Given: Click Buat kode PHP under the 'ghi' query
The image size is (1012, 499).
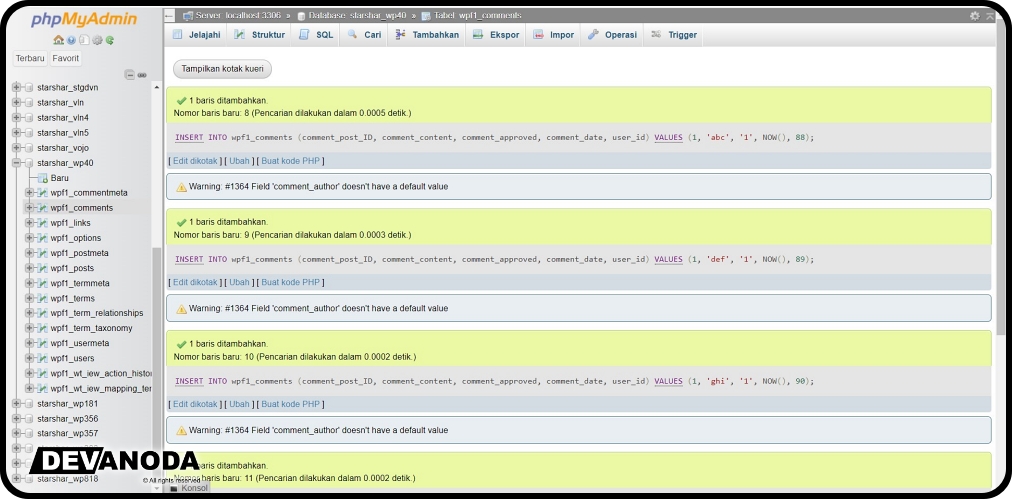Looking at the screenshot, I should pyautogui.click(x=290, y=404).
